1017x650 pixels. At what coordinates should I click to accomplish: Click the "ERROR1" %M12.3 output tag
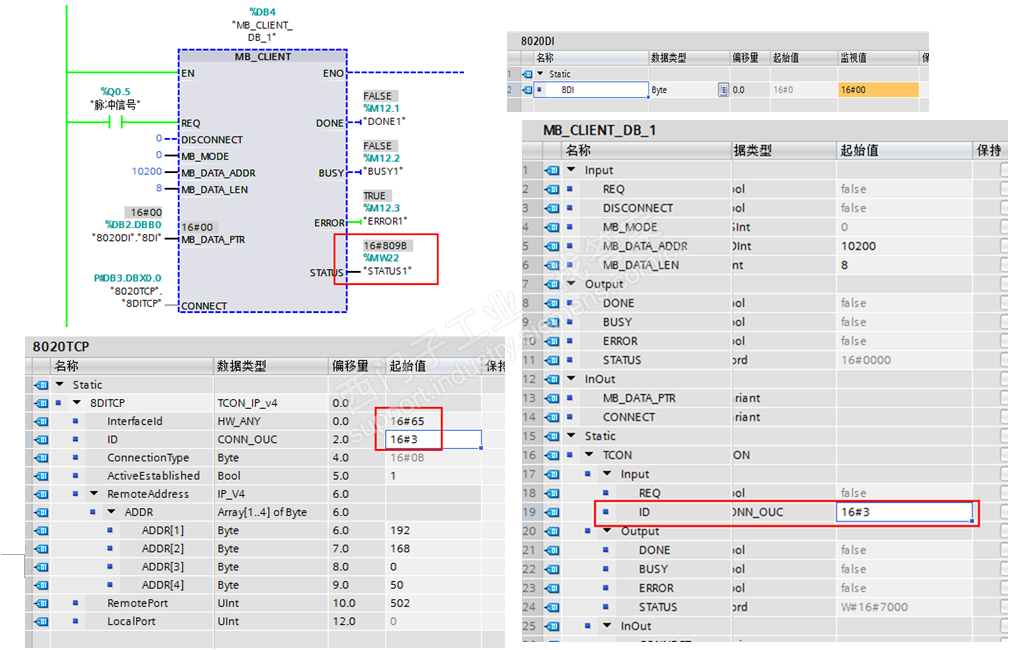[x=385, y=215]
